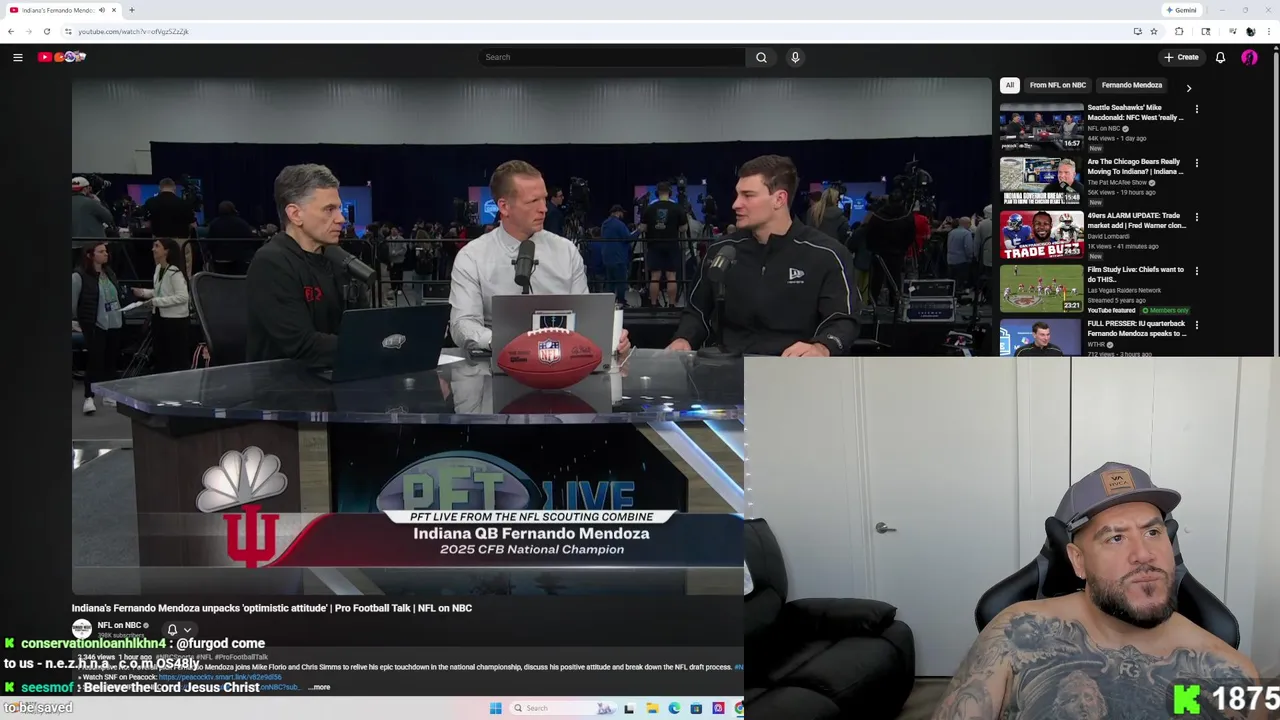The height and width of the screenshot is (720, 1280).
Task: Go back with browser back arrow
Action: (x=11, y=31)
